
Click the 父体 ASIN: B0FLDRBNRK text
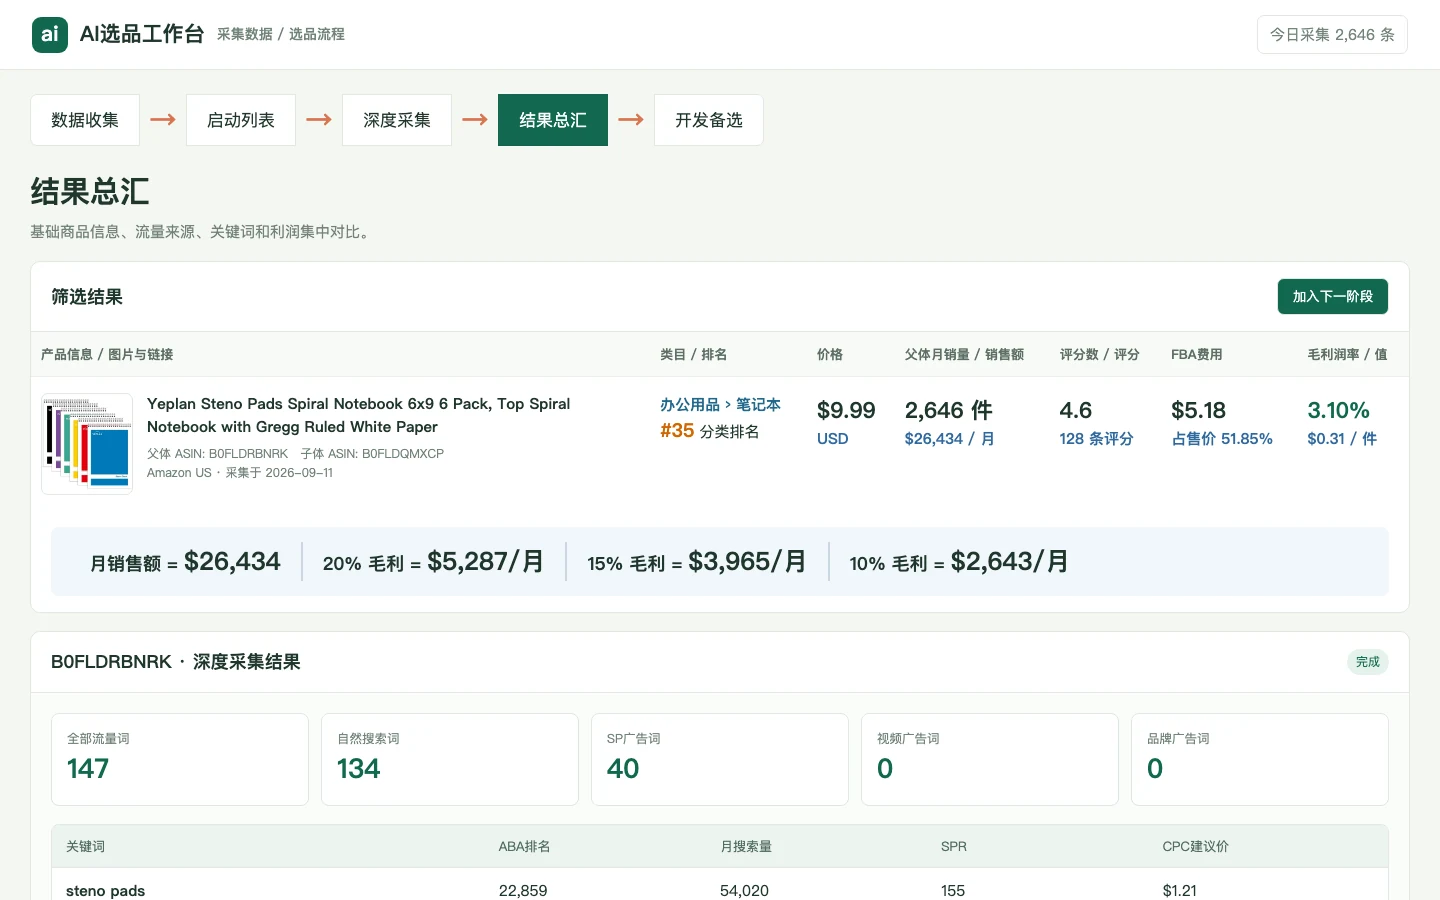pos(217,454)
